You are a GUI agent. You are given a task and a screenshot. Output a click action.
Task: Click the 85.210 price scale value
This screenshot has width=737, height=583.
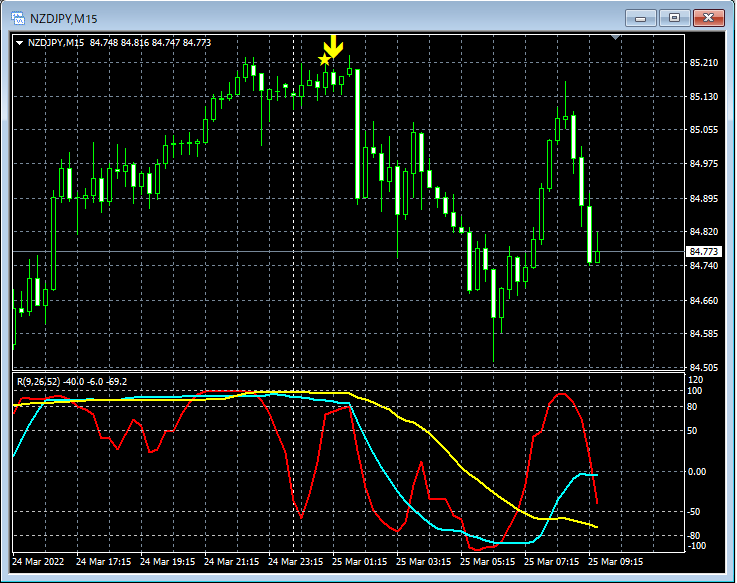click(704, 63)
